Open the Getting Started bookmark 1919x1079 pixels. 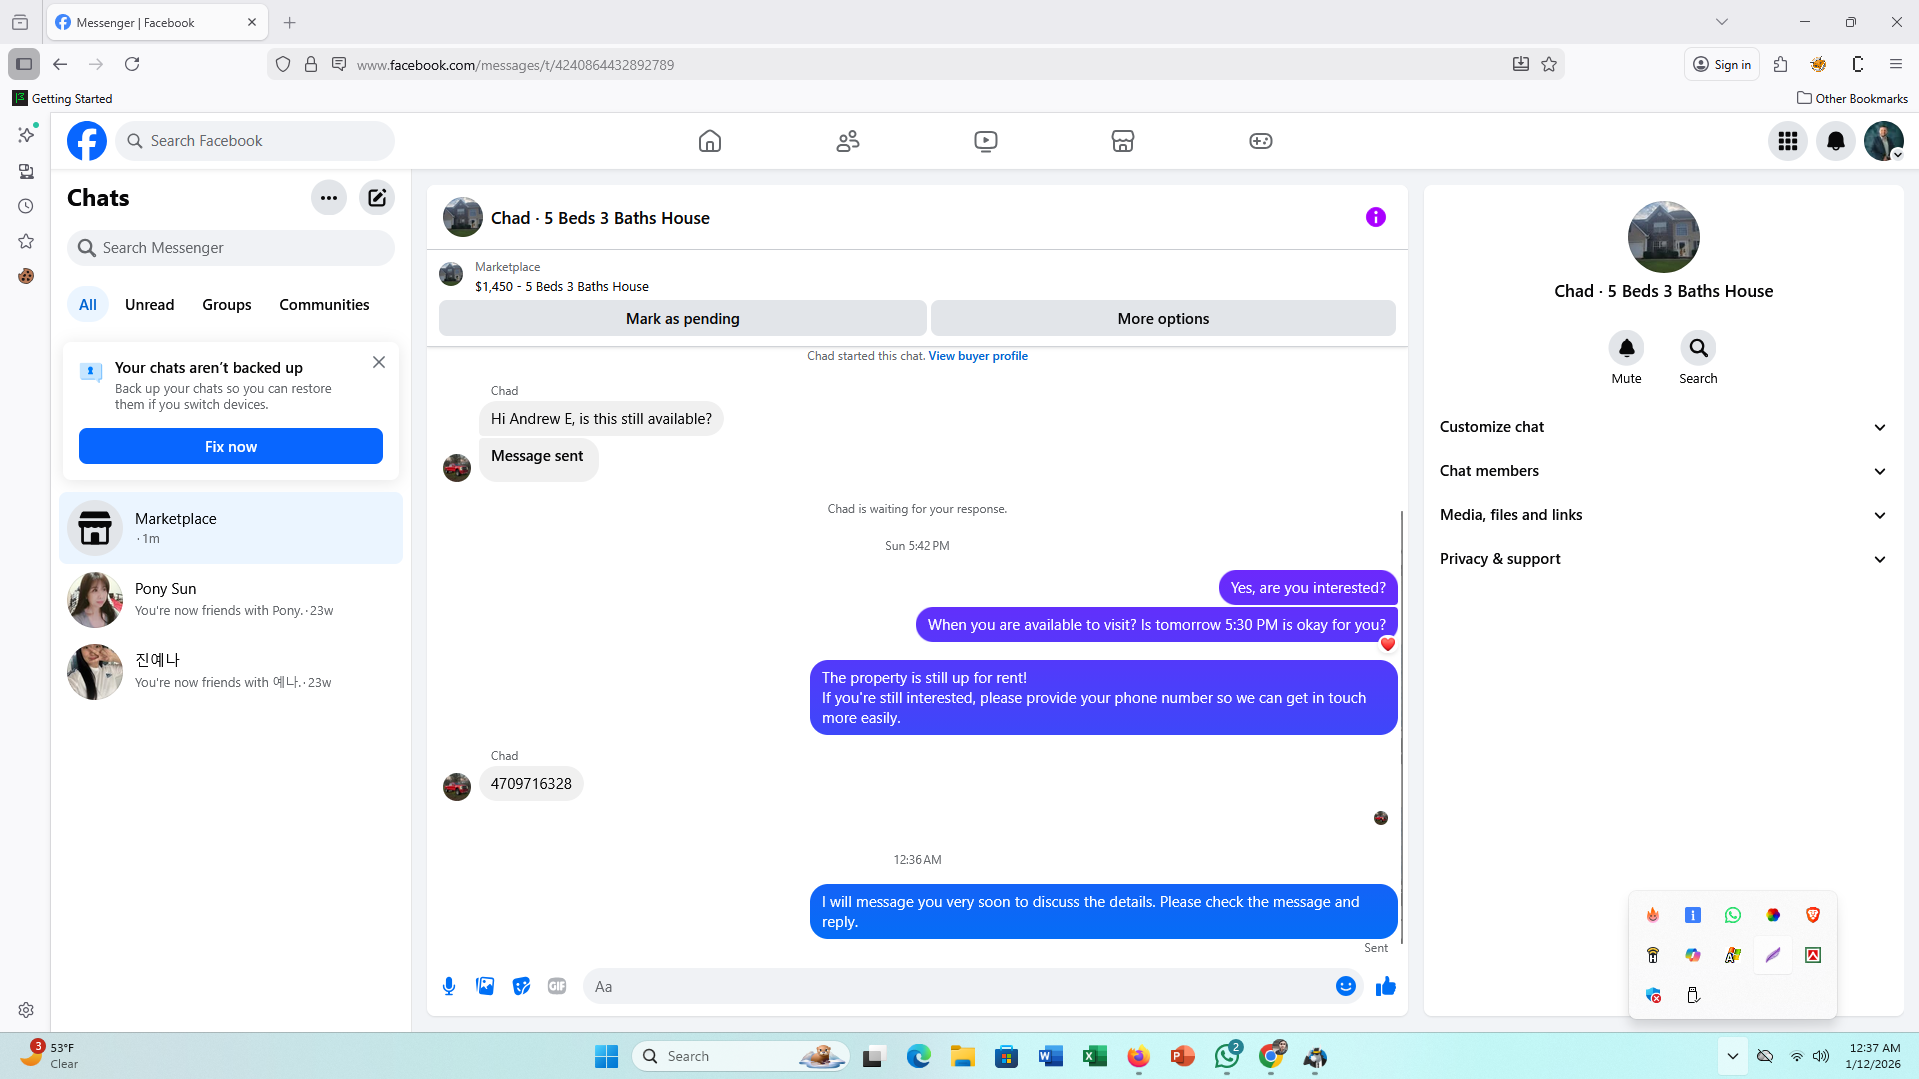(x=62, y=98)
